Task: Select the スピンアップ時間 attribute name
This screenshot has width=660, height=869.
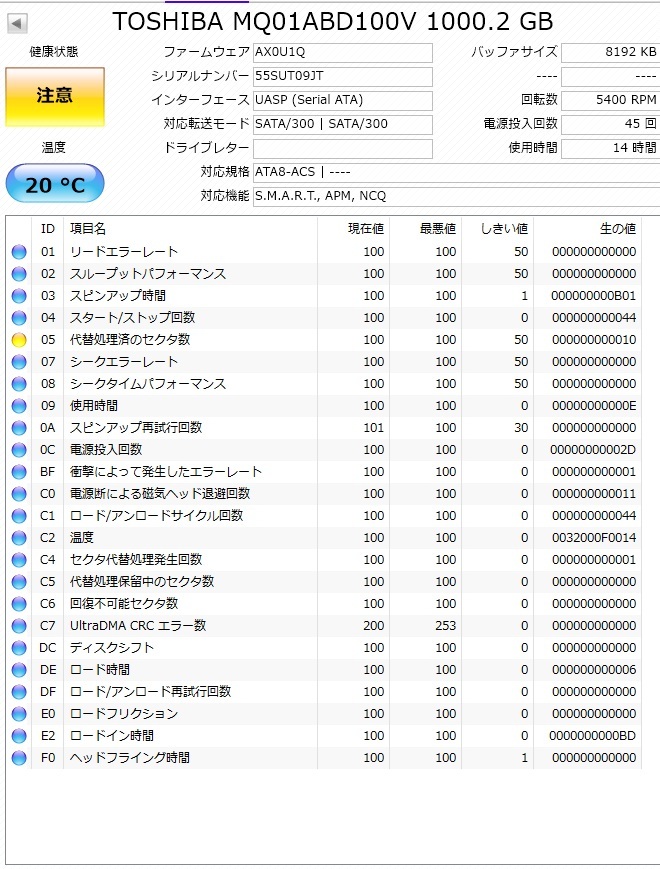Action: tap(117, 296)
